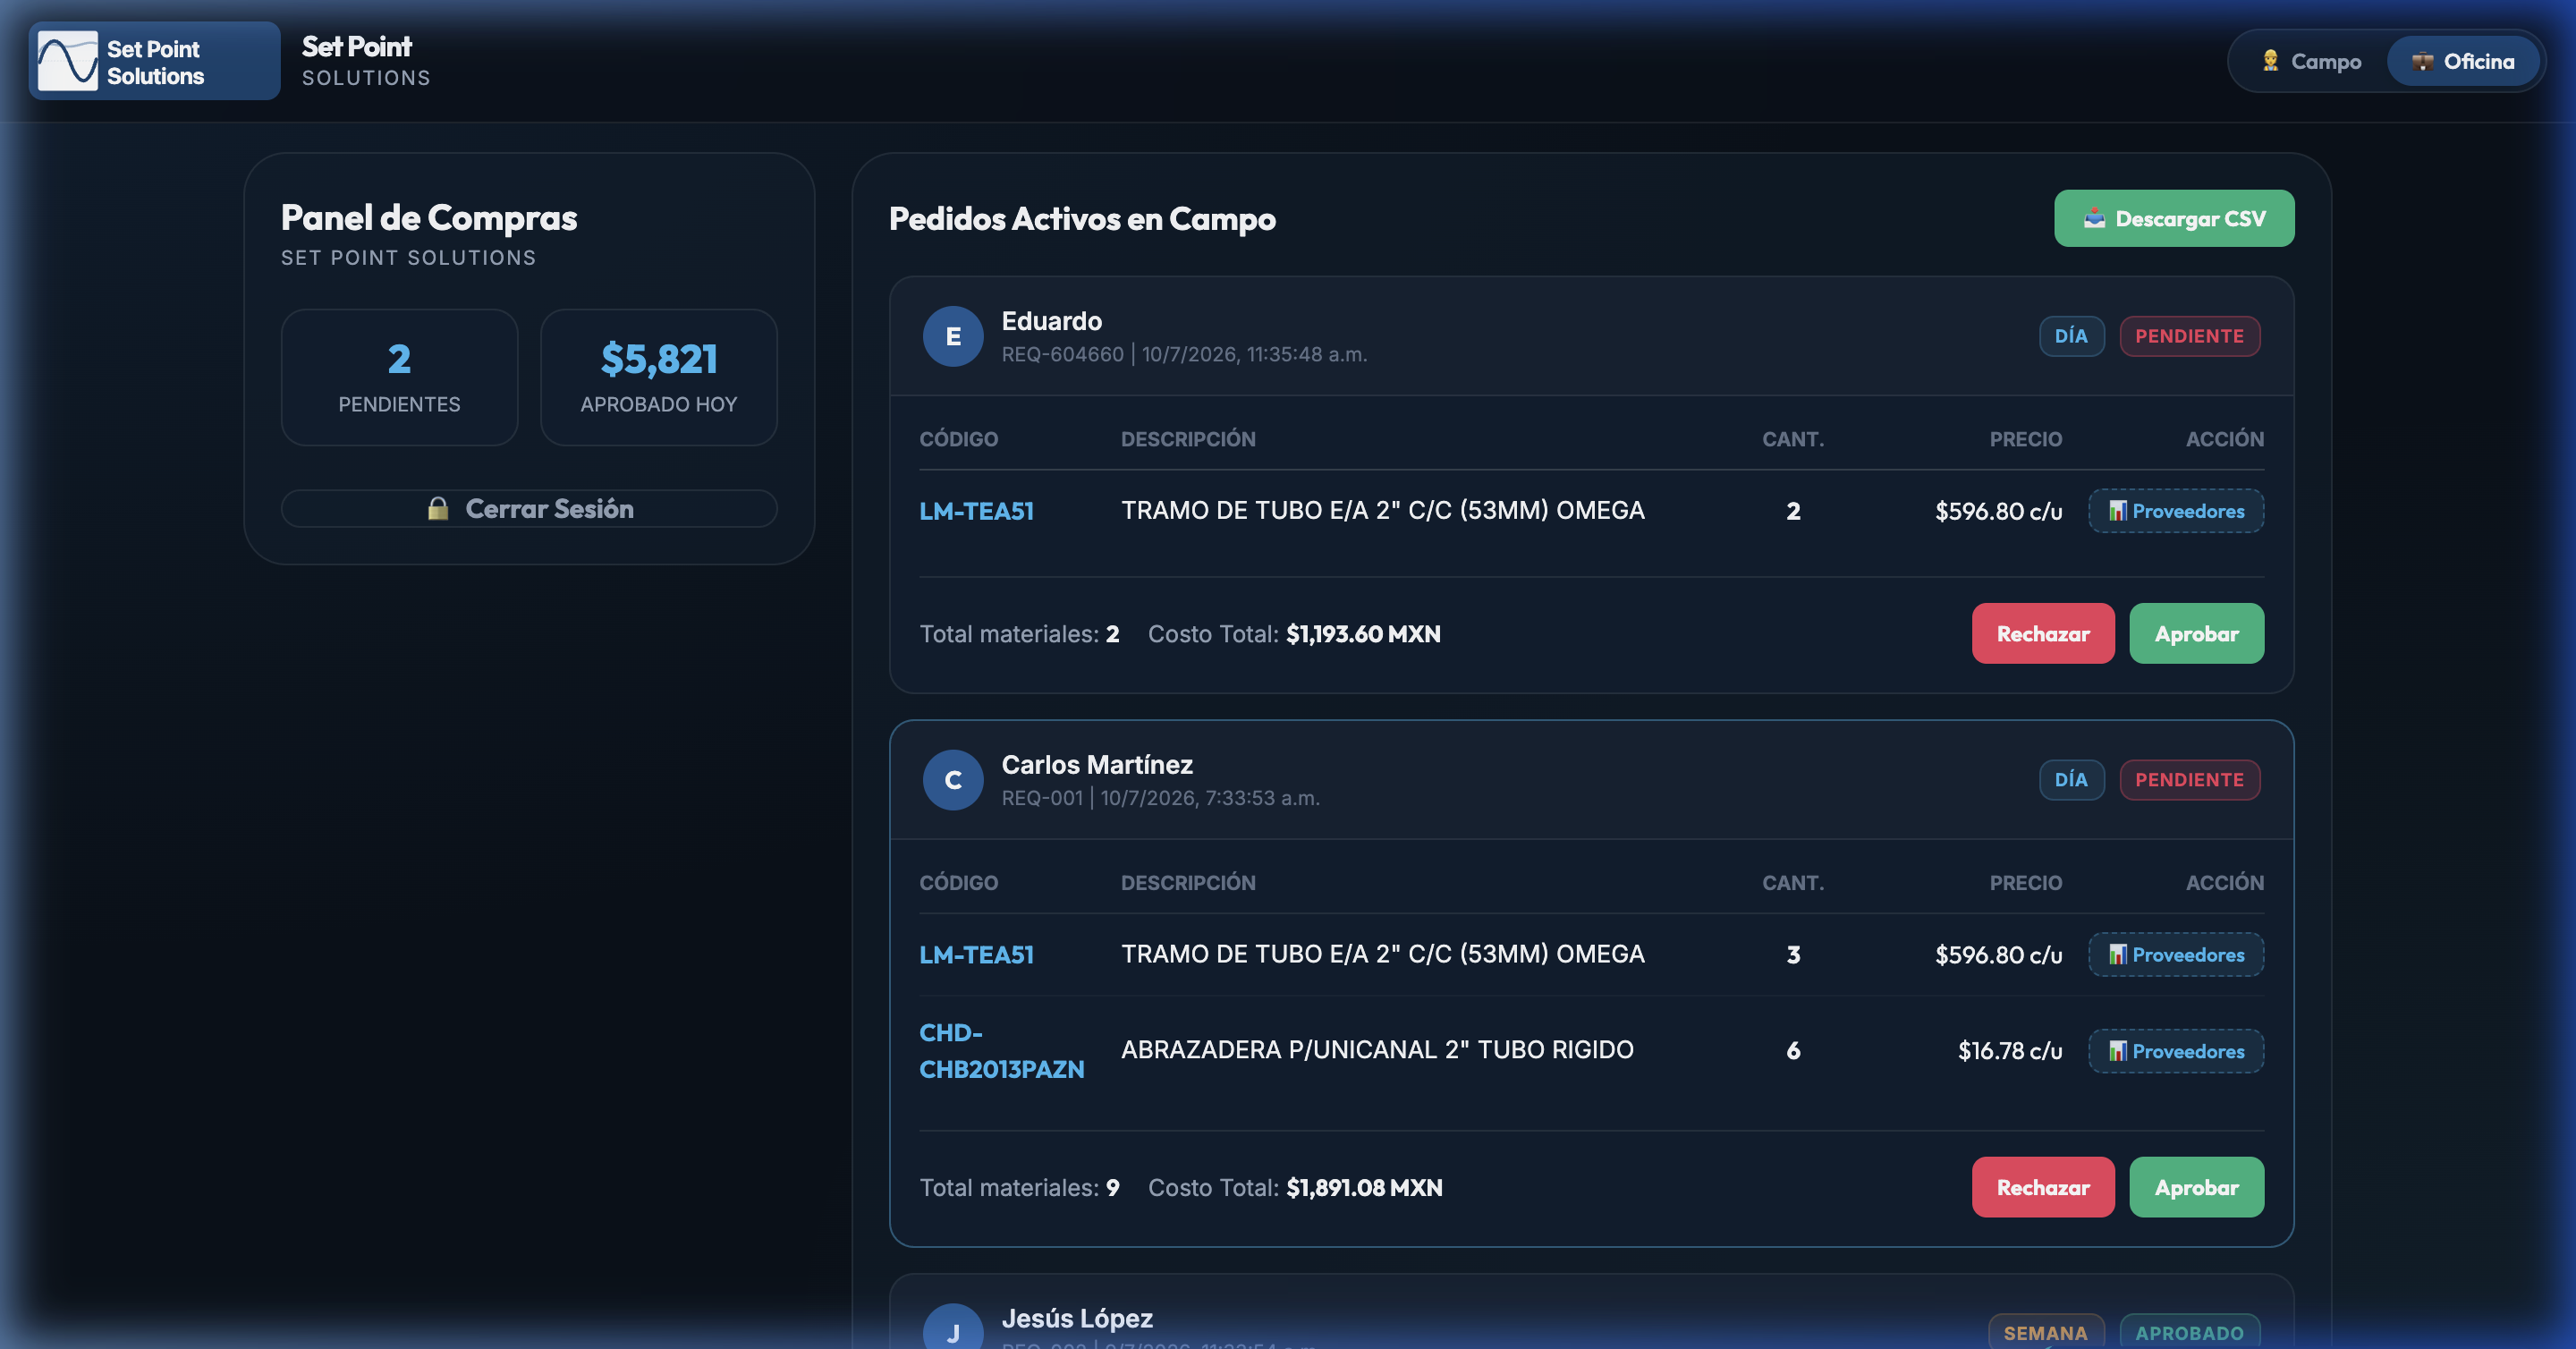This screenshot has width=2576, height=1349.
Task: Click the Set Point Solutions wave logo
Action: tap(67, 61)
